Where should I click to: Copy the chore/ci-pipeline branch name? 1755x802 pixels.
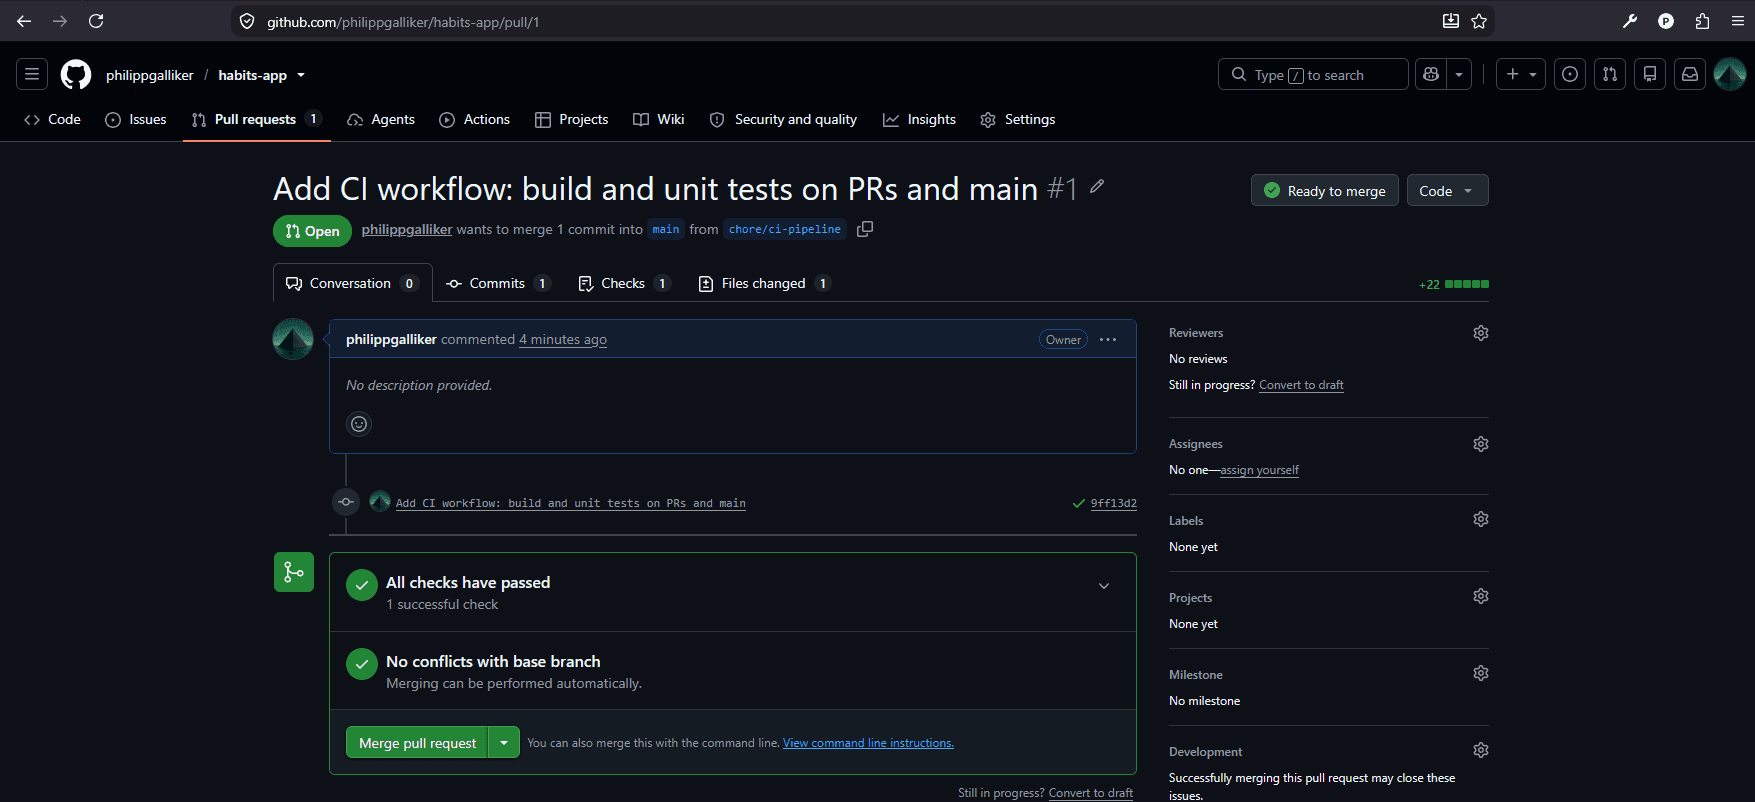(x=865, y=229)
